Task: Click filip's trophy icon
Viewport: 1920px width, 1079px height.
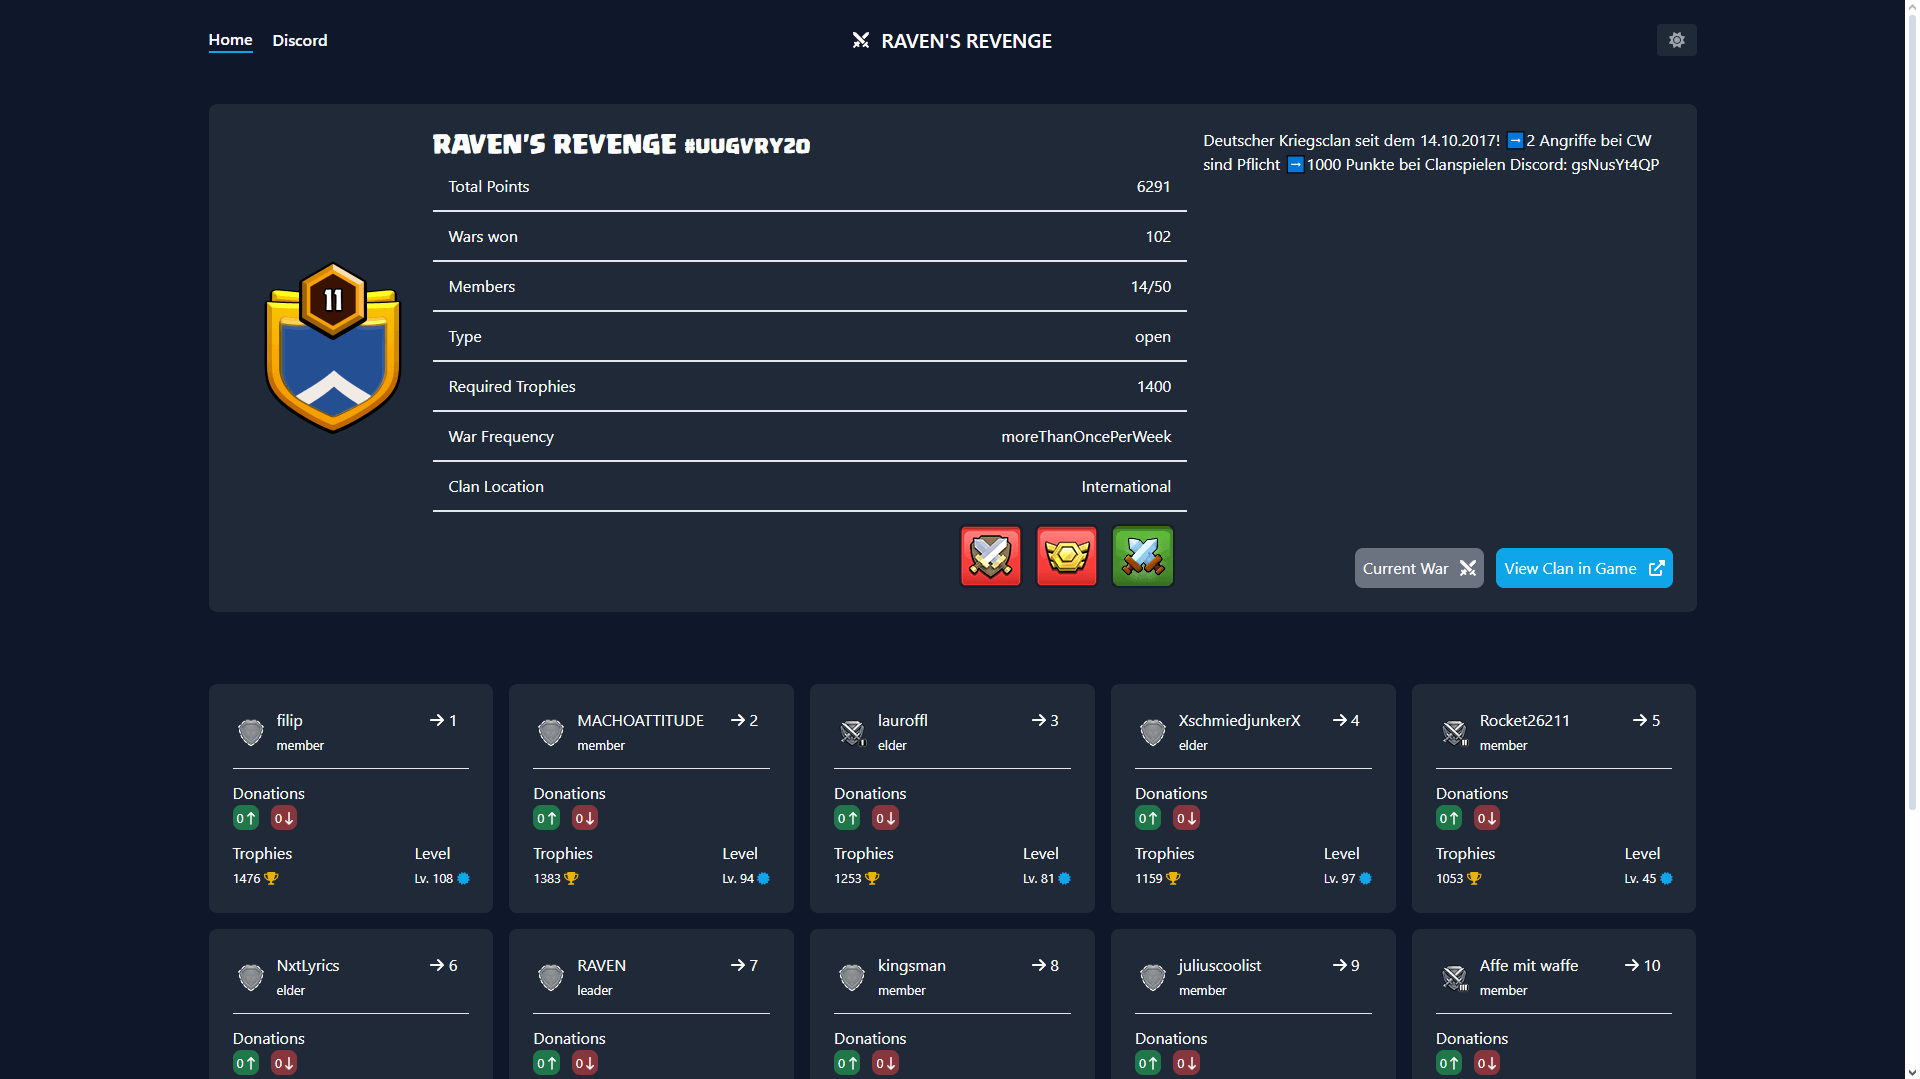Action: [x=271, y=878]
